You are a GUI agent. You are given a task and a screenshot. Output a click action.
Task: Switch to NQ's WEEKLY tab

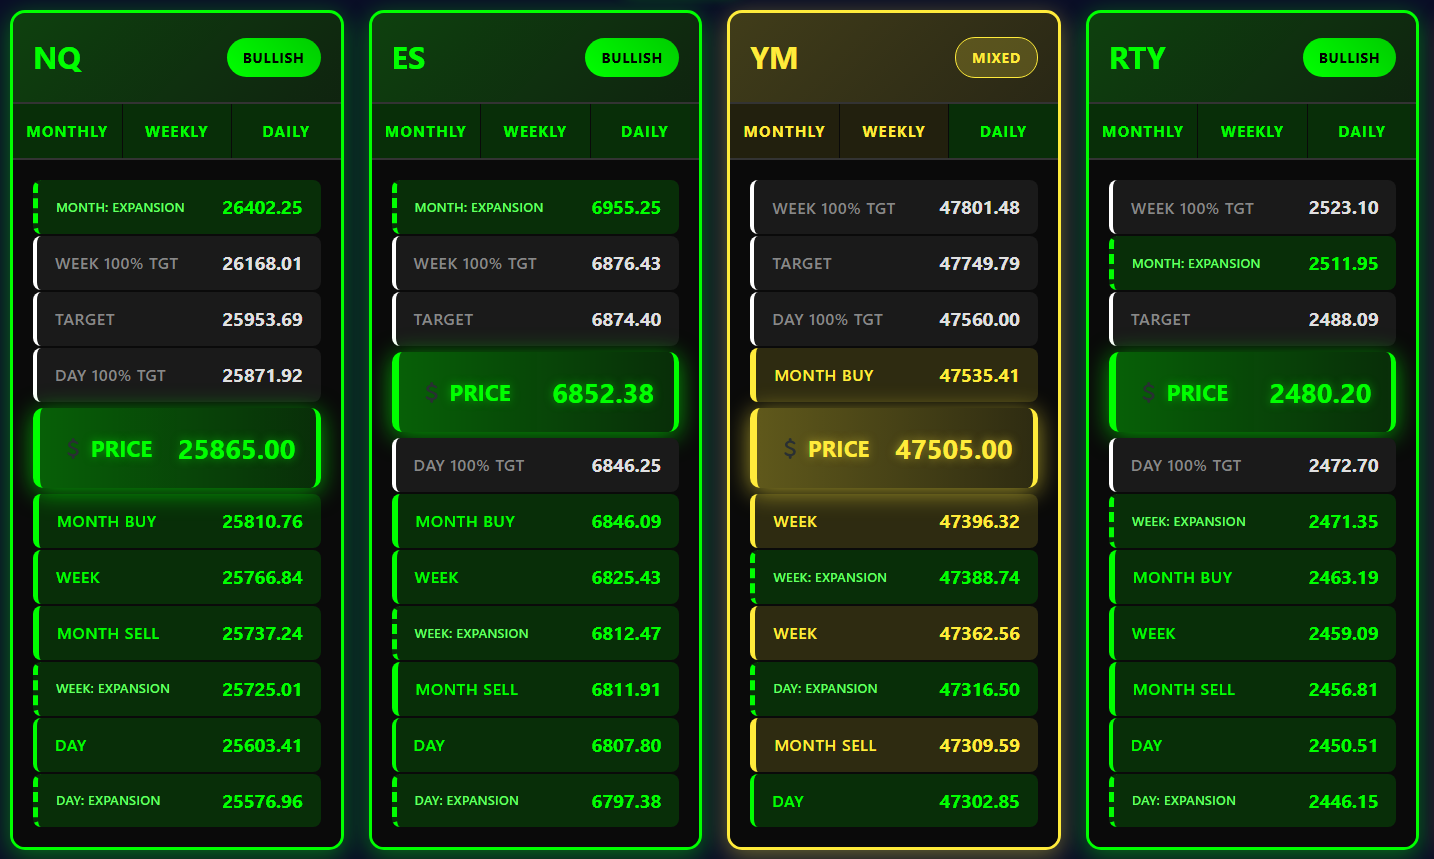[x=176, y=131]
